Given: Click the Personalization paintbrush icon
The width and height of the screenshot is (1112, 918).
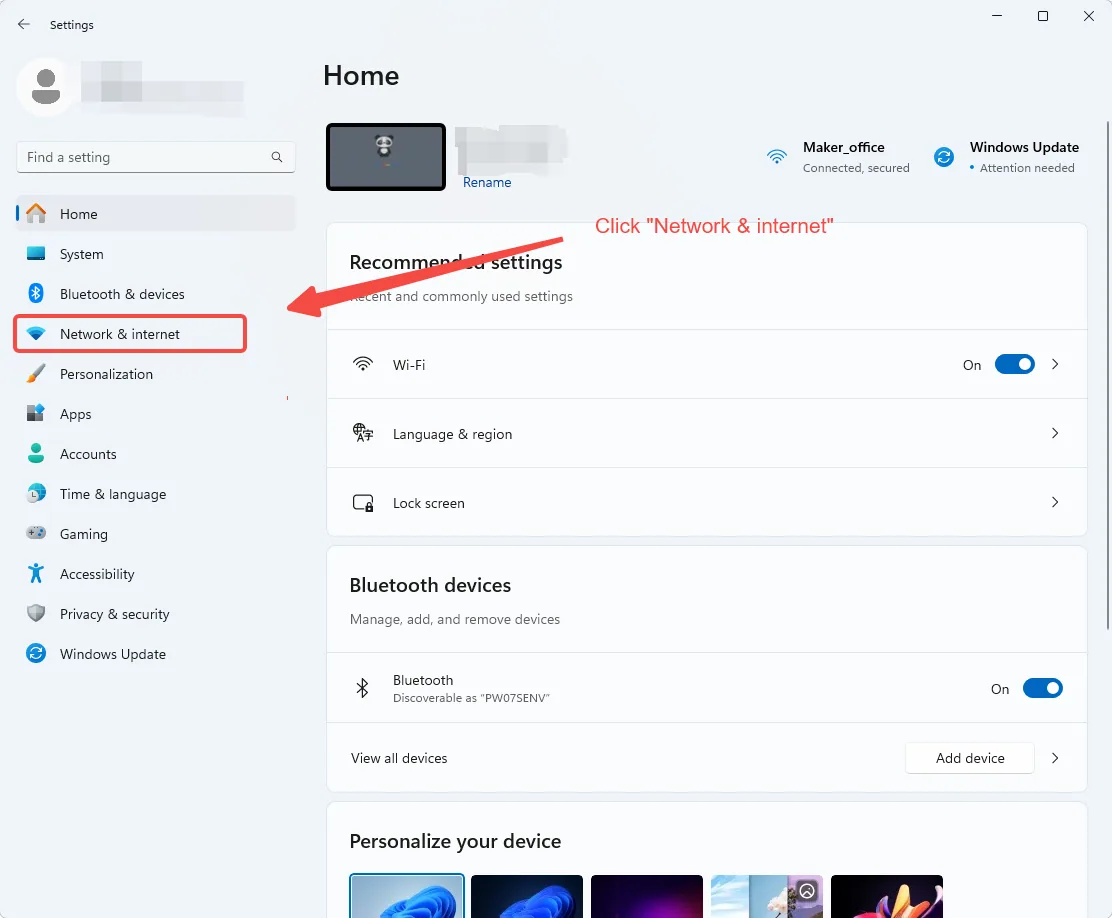Looking at the screenshot, I should click(35, 373).
